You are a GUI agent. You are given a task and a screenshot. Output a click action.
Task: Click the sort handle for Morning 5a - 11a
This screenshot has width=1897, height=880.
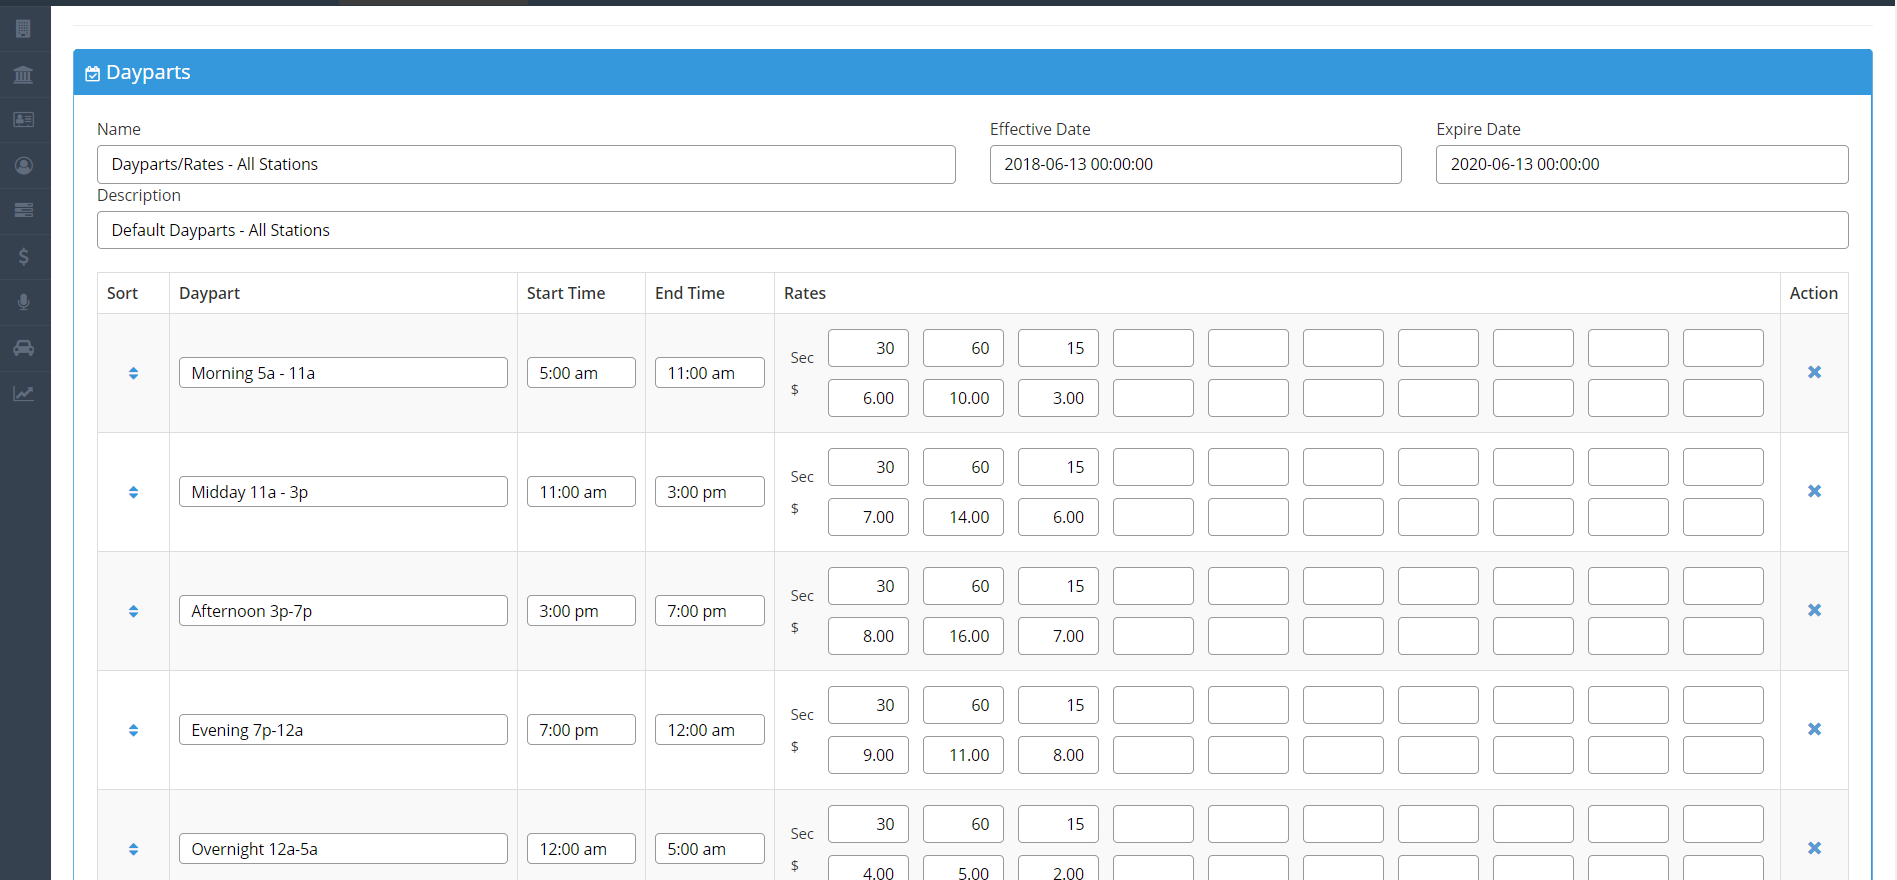[x=133, y=373]
